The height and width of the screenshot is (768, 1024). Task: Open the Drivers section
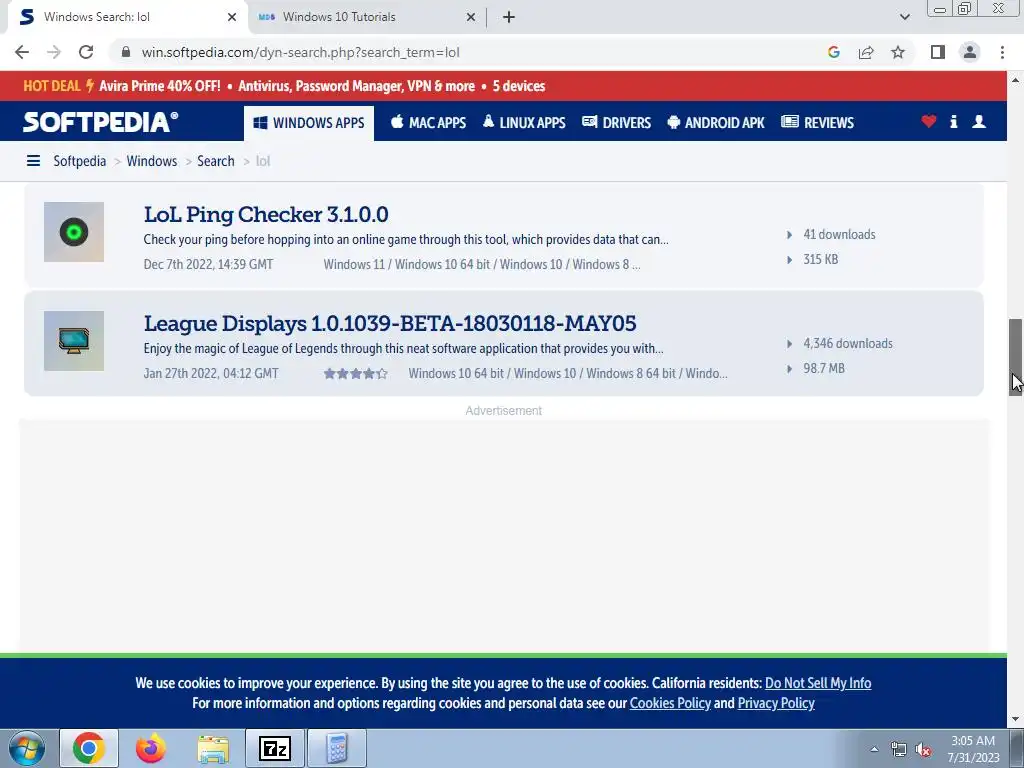click(x=616, y=123)
